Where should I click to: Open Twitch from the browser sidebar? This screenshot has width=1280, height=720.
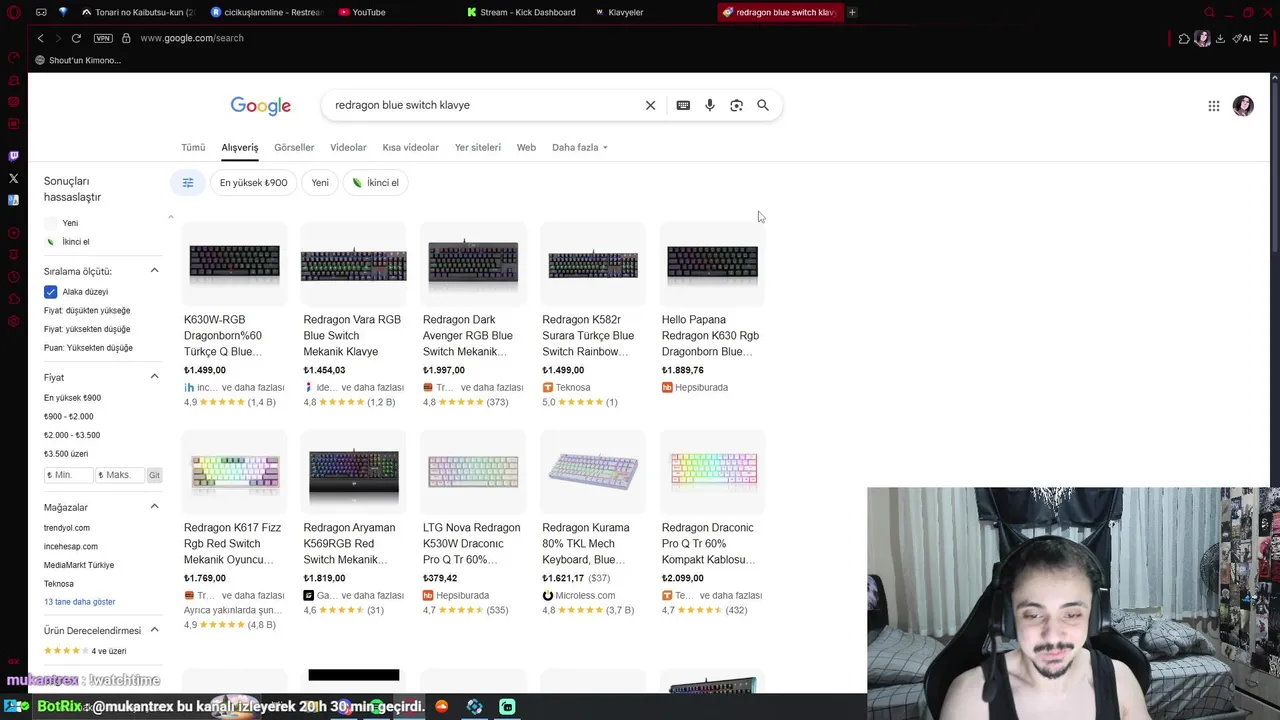pyautogui.click(x=13, y=156)
